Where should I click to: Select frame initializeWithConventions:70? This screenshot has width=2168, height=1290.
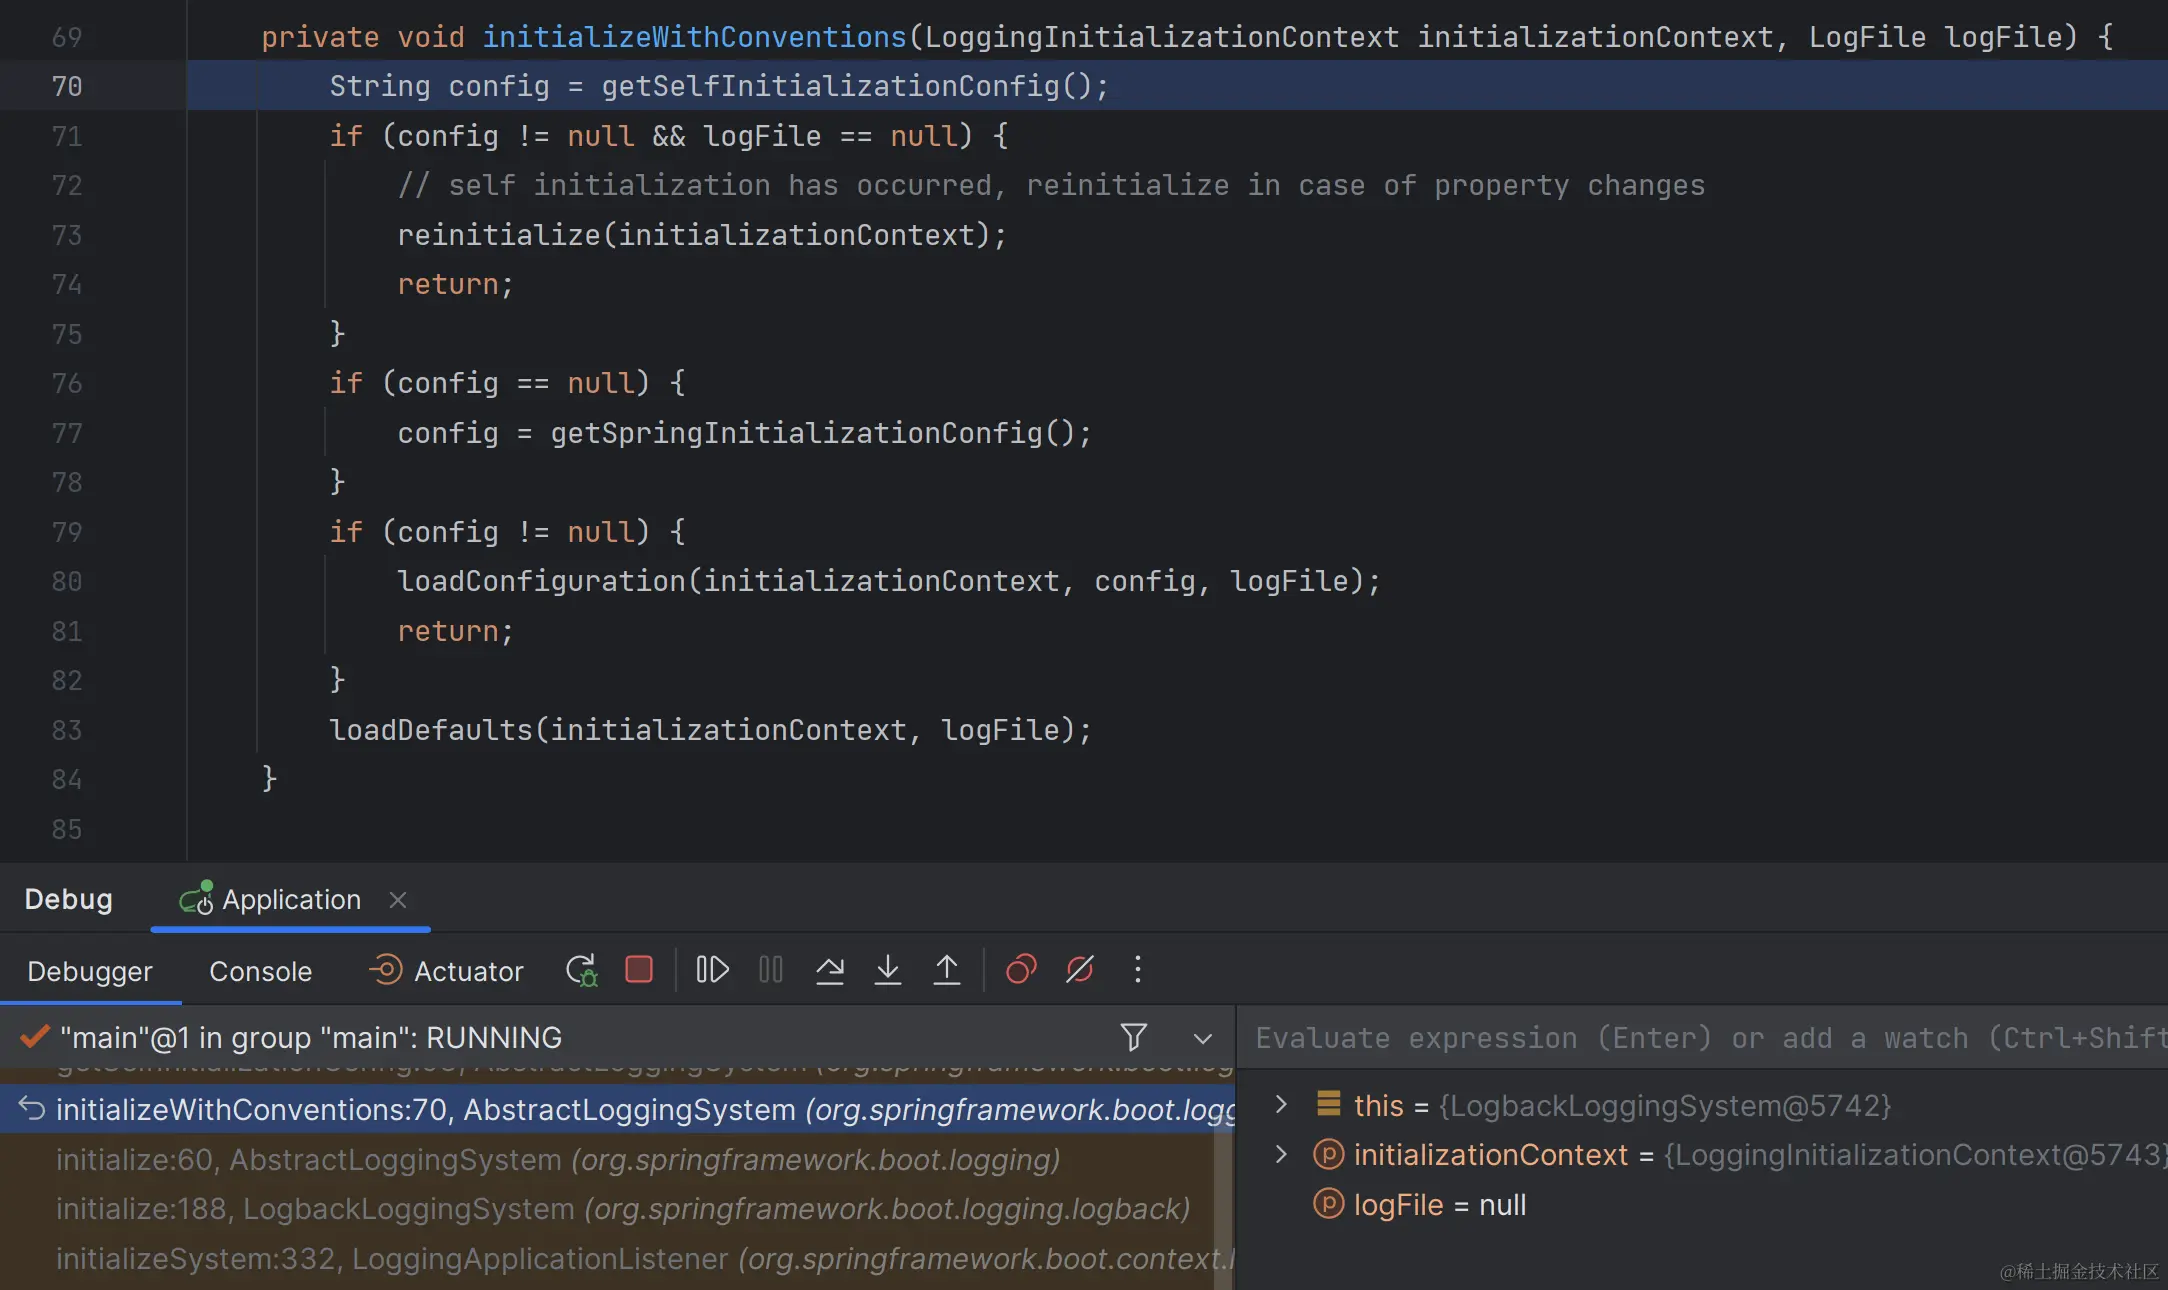[x=618, y=1109]
